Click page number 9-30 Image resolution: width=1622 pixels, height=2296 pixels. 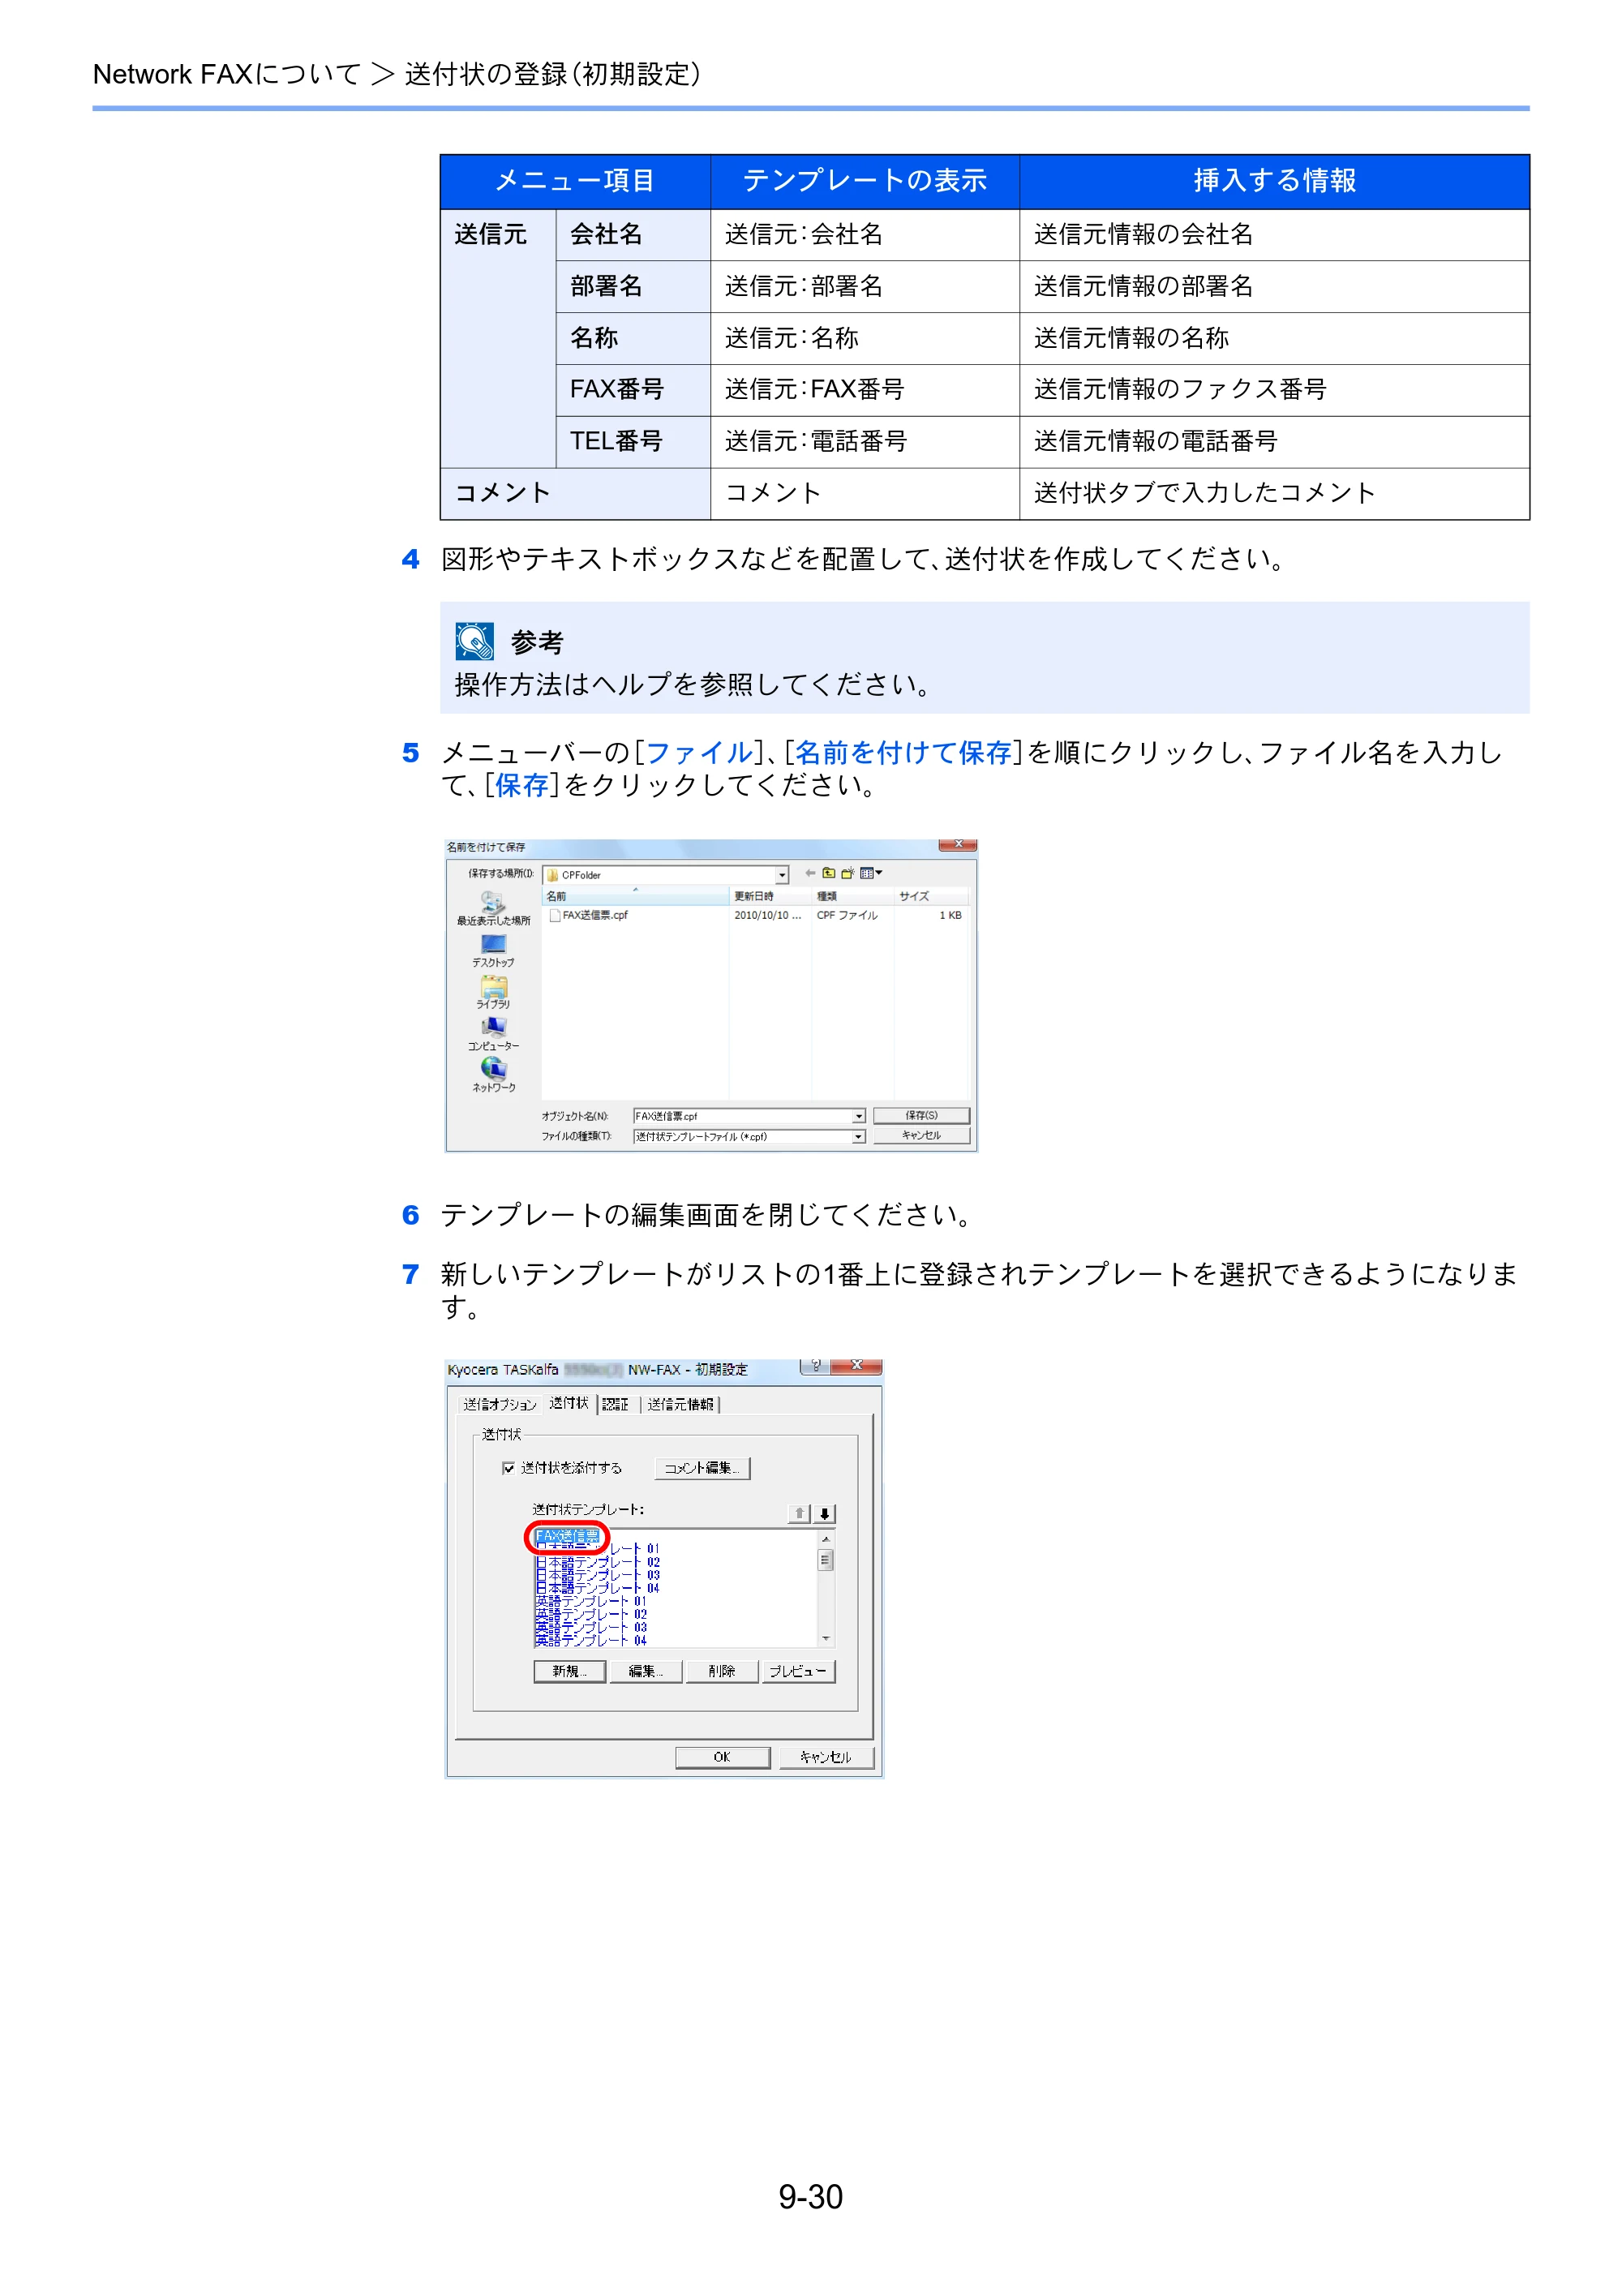811,2197
